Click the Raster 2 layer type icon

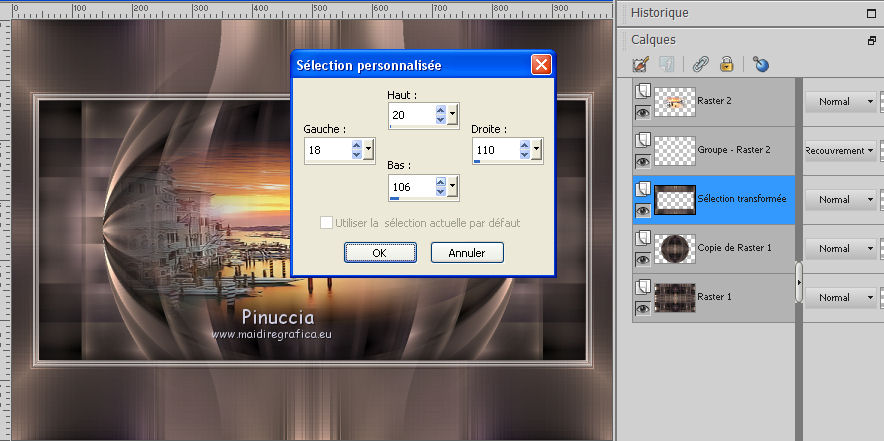click(x=643, y=91)
